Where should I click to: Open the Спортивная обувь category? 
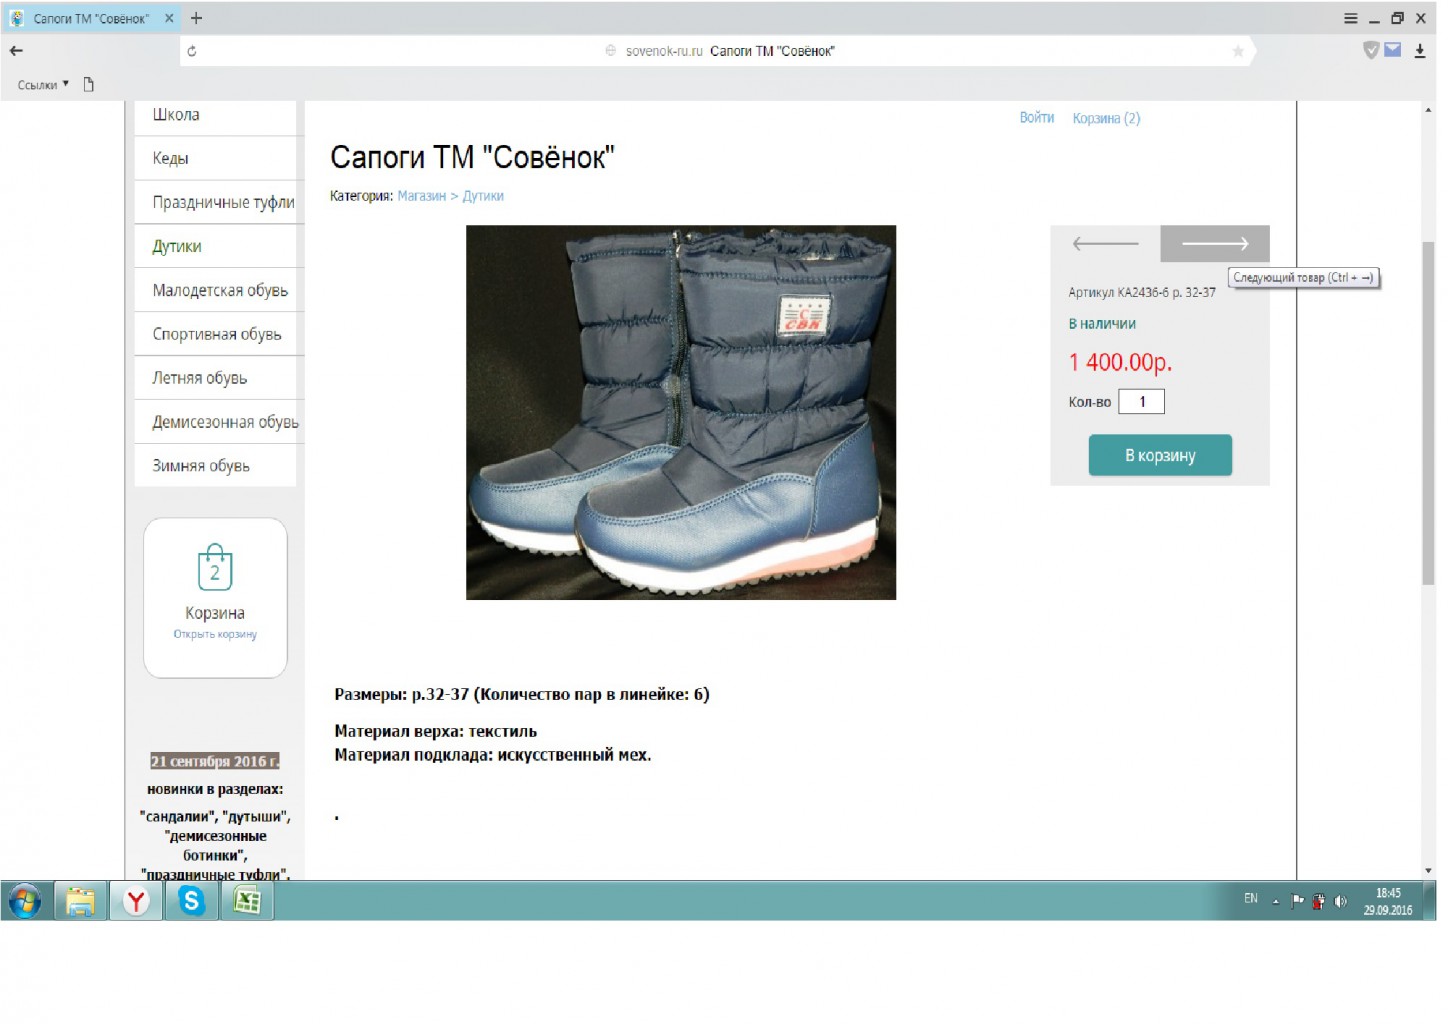coord(216,334)
